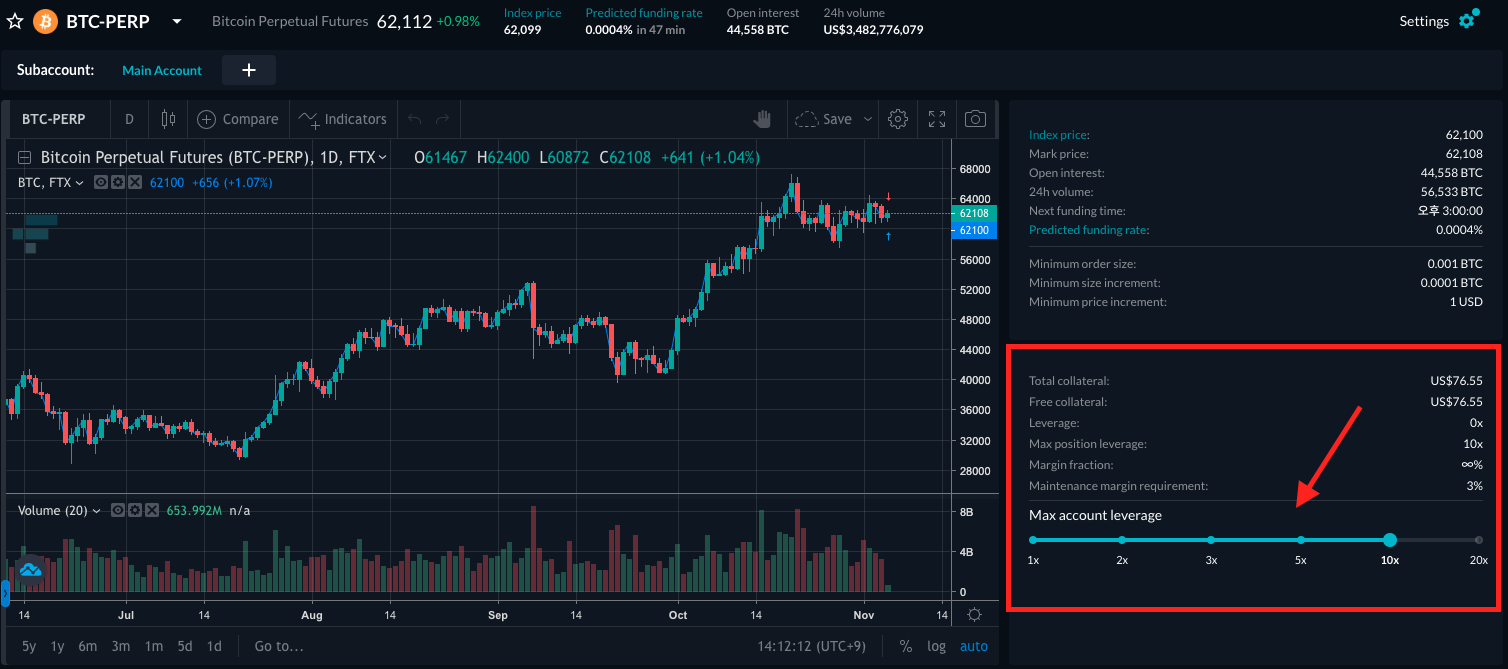Screen dimensions: 1508x669
Task: Expand the Volume (20) indicator dropdown
Action: point(97,511)
